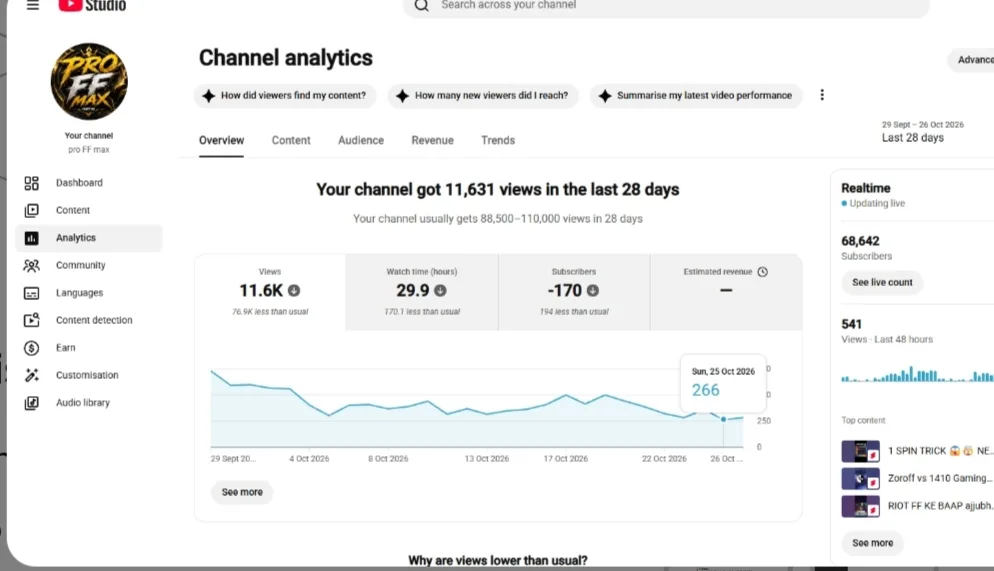
Task: Click 'How did viewers find my content?' chip
Action: click(x=285, y=96)
